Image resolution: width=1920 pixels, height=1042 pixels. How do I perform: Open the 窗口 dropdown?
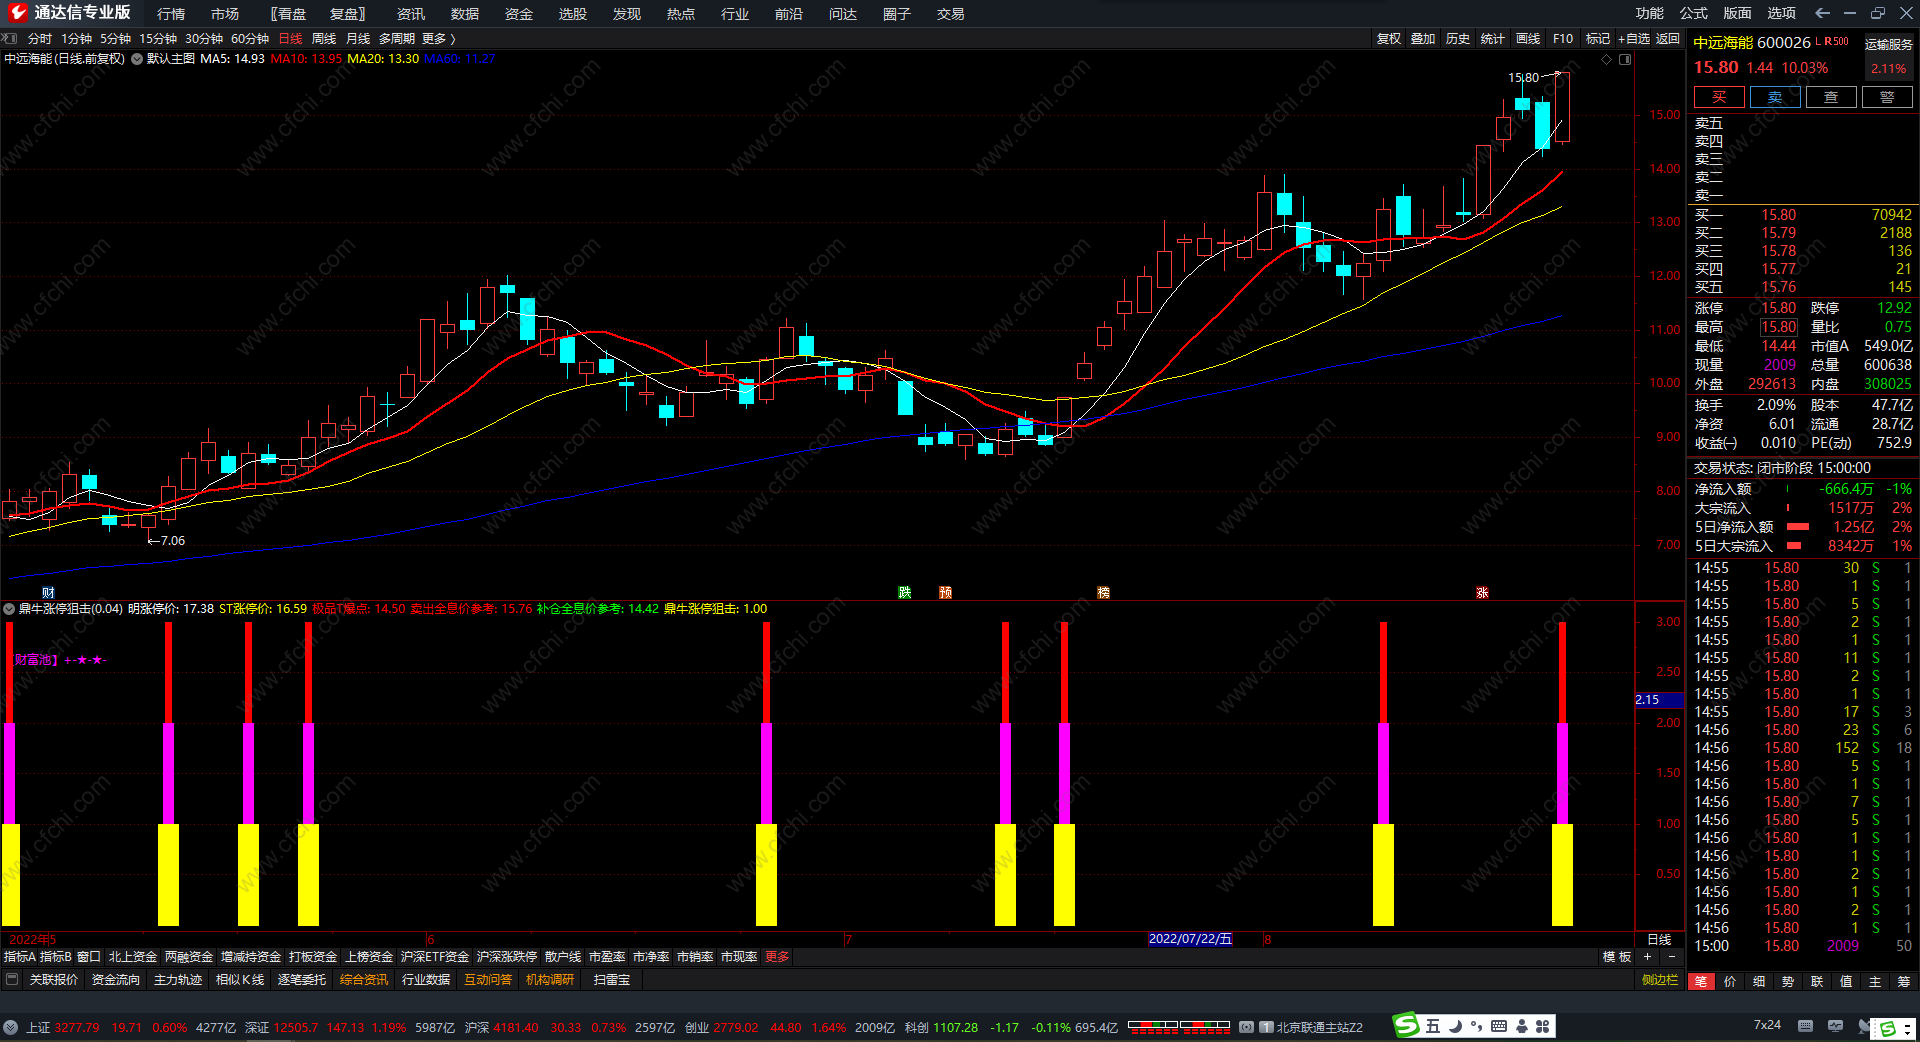[x=89, y=957]
